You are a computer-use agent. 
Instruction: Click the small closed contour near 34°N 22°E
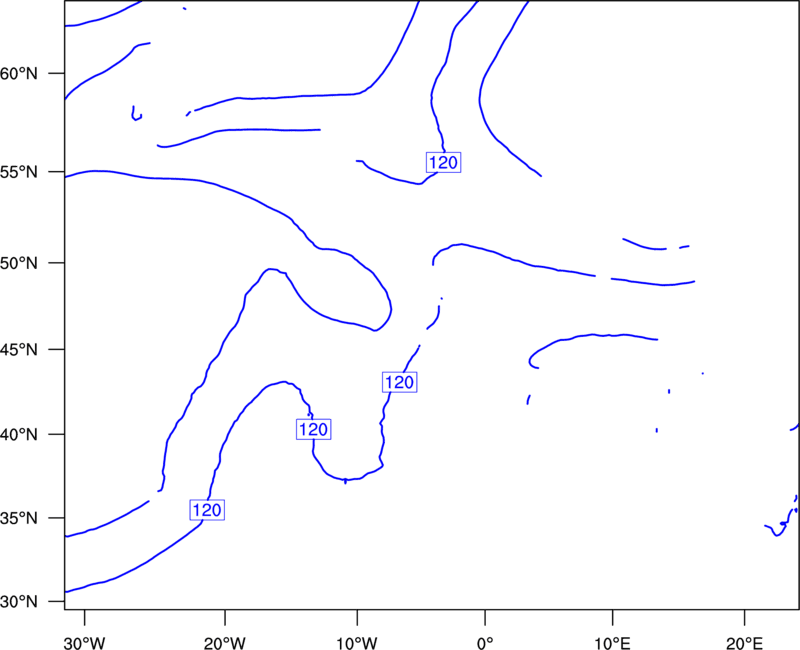(x=781, y=522)
